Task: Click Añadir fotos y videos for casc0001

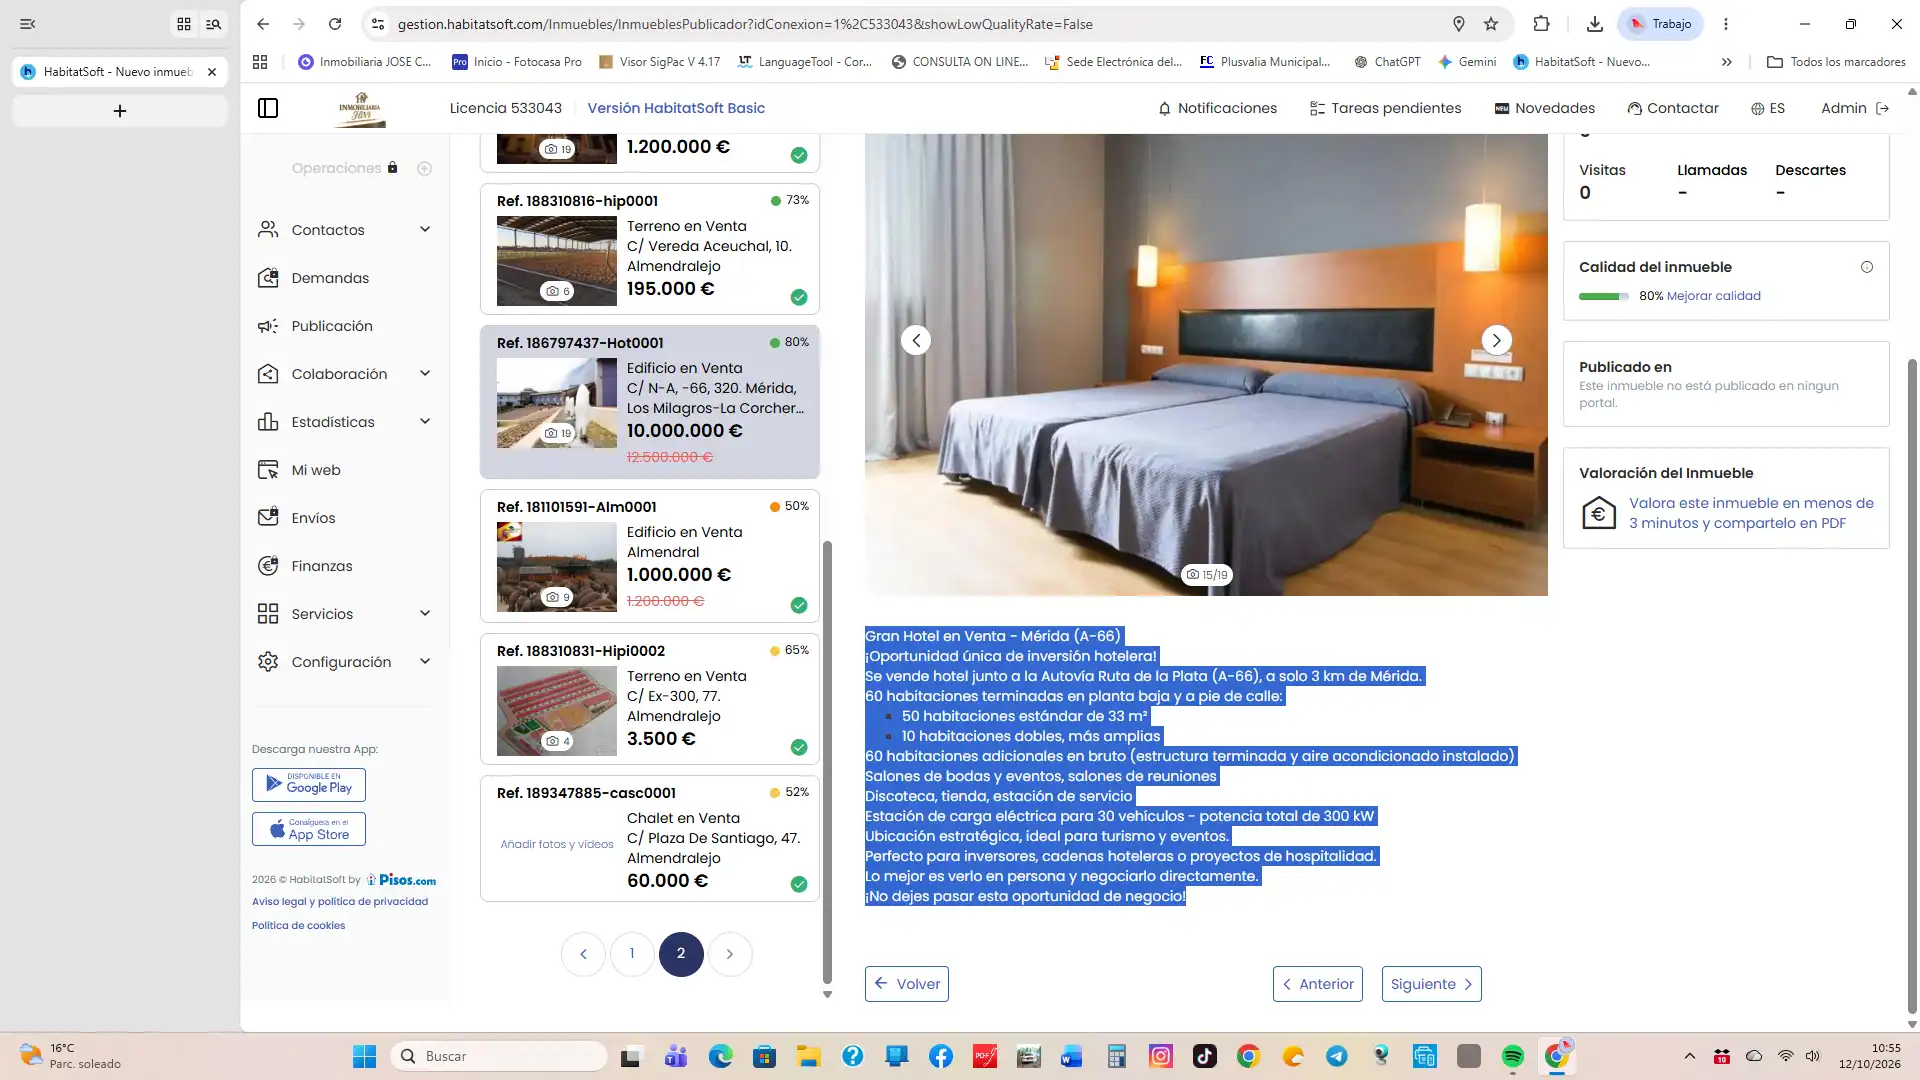Action: (x=557, y=845)
